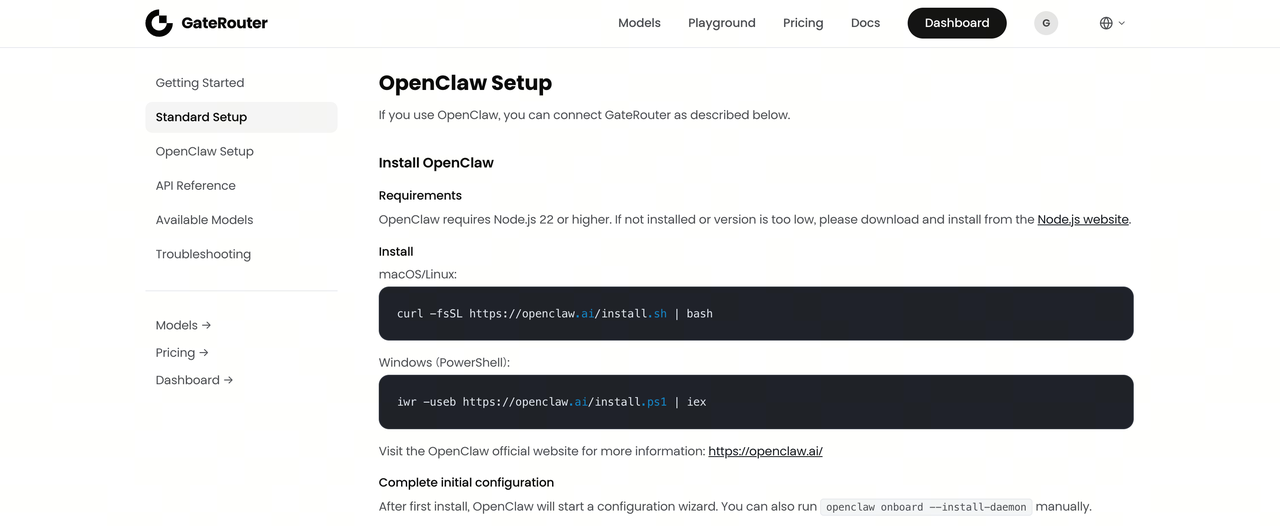Go to the Models navigation item
Image resolution: width=1280 pixels, height=526 pixels.
click(x=639, y=23)
